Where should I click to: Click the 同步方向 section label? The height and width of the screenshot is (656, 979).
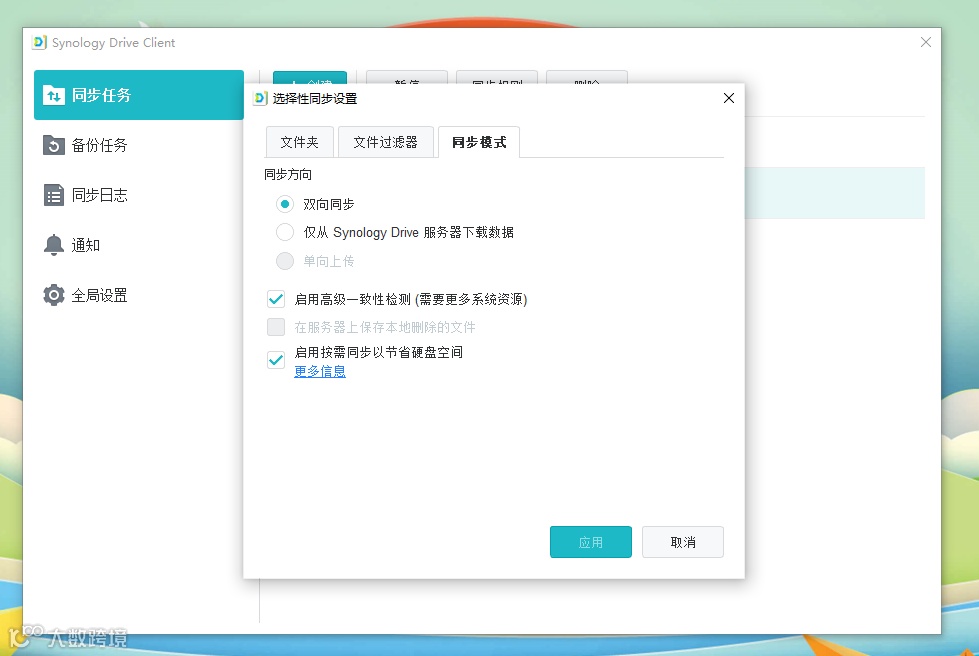288,175
